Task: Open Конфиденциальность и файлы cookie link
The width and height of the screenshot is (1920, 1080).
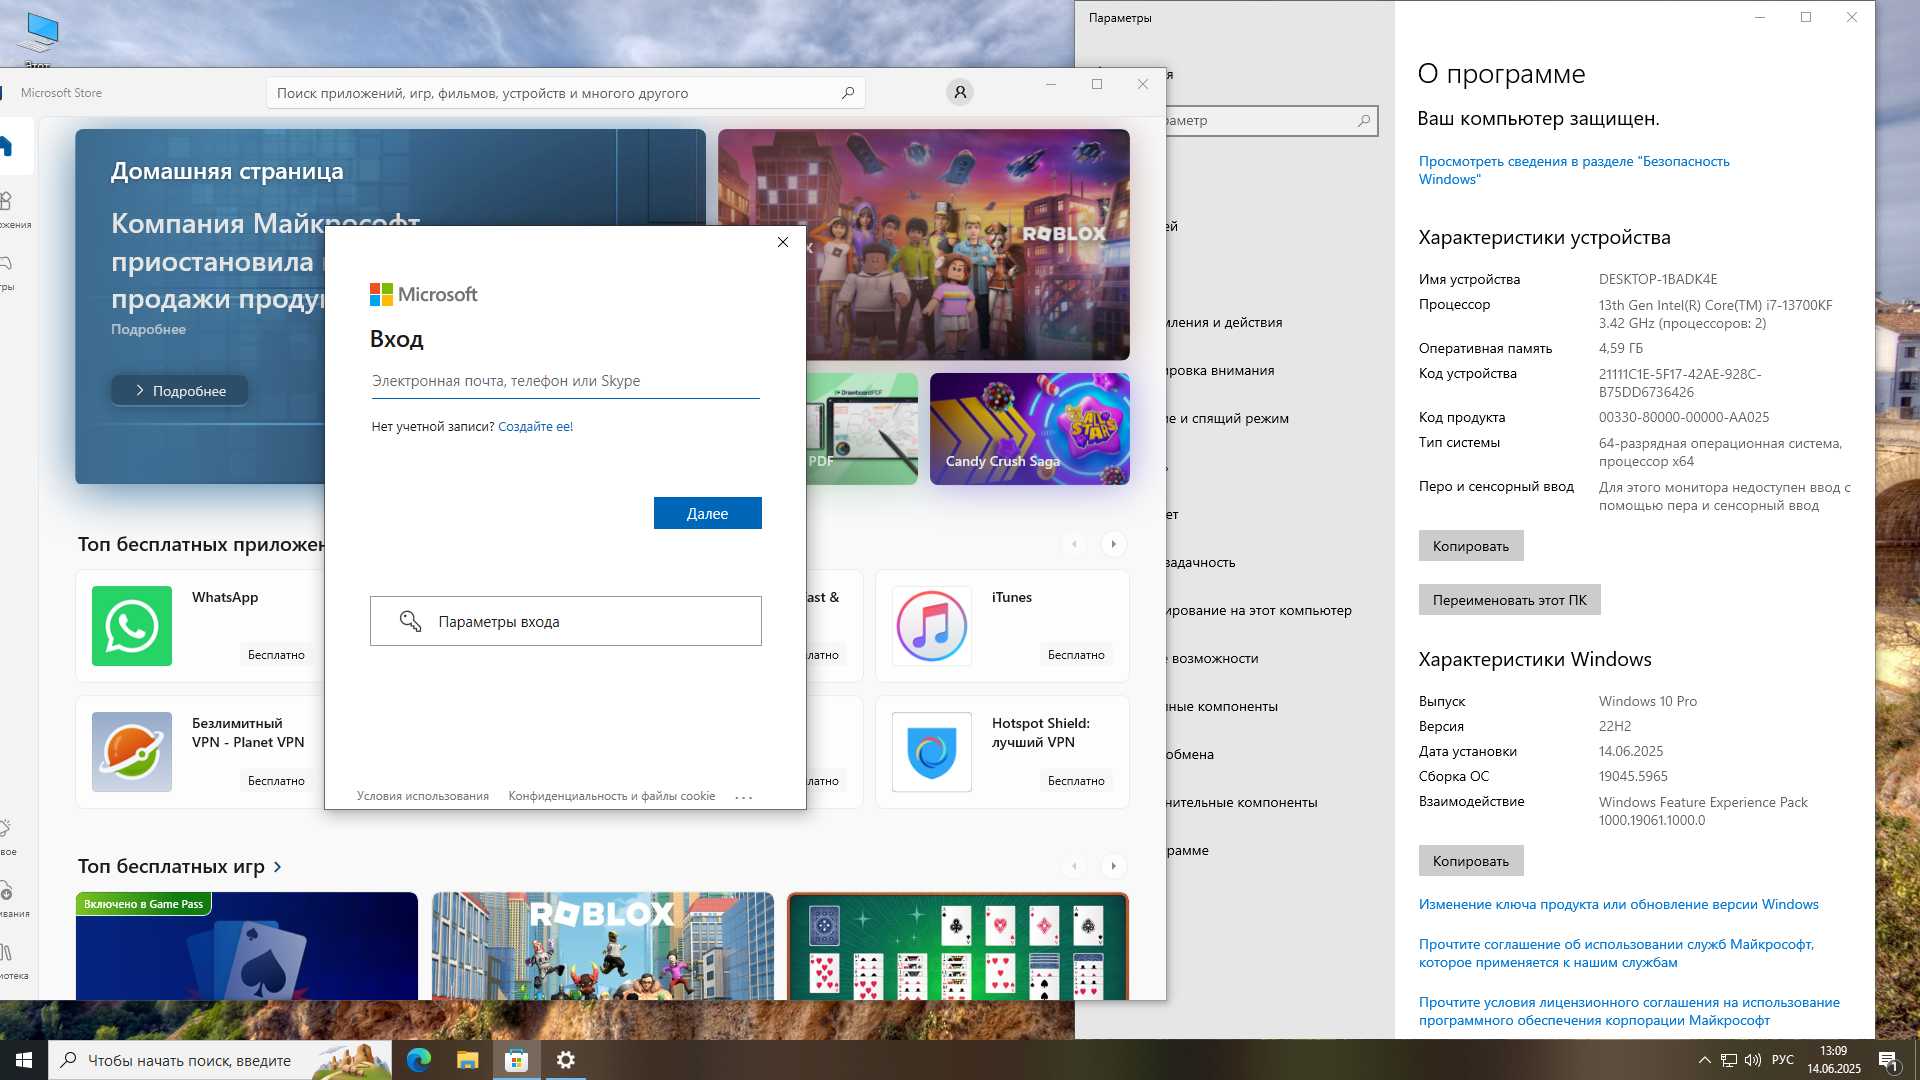Action: click(x=612, y=796)
